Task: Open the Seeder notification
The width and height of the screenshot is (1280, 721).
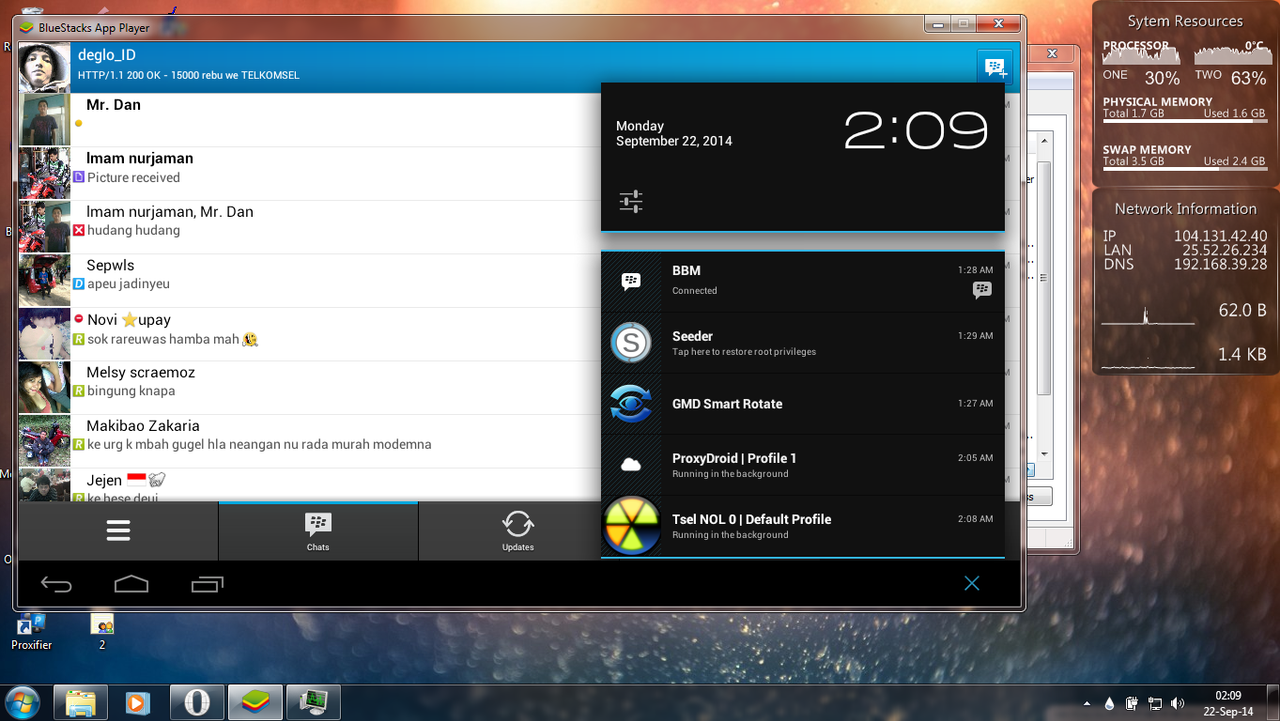Action: (x=803, y=343)
